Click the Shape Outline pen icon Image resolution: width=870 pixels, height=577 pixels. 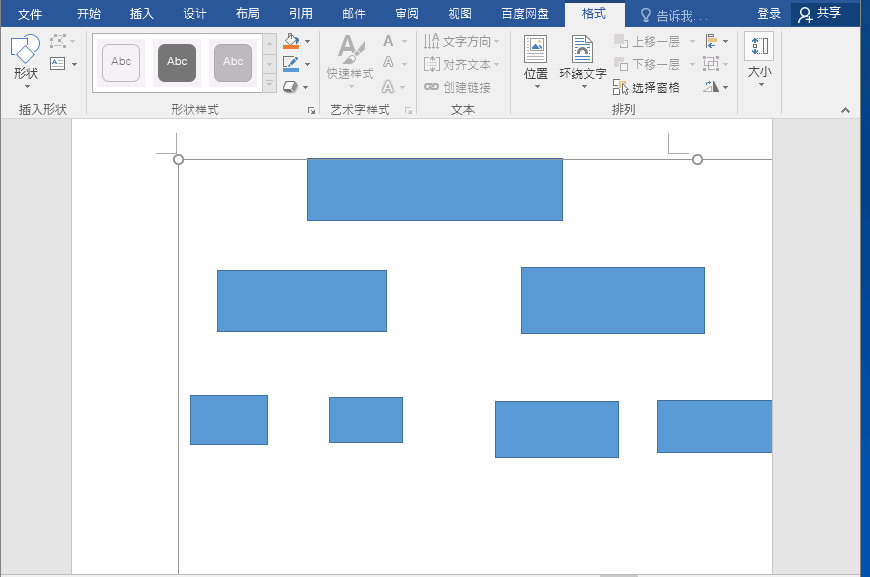coord(291,64)
